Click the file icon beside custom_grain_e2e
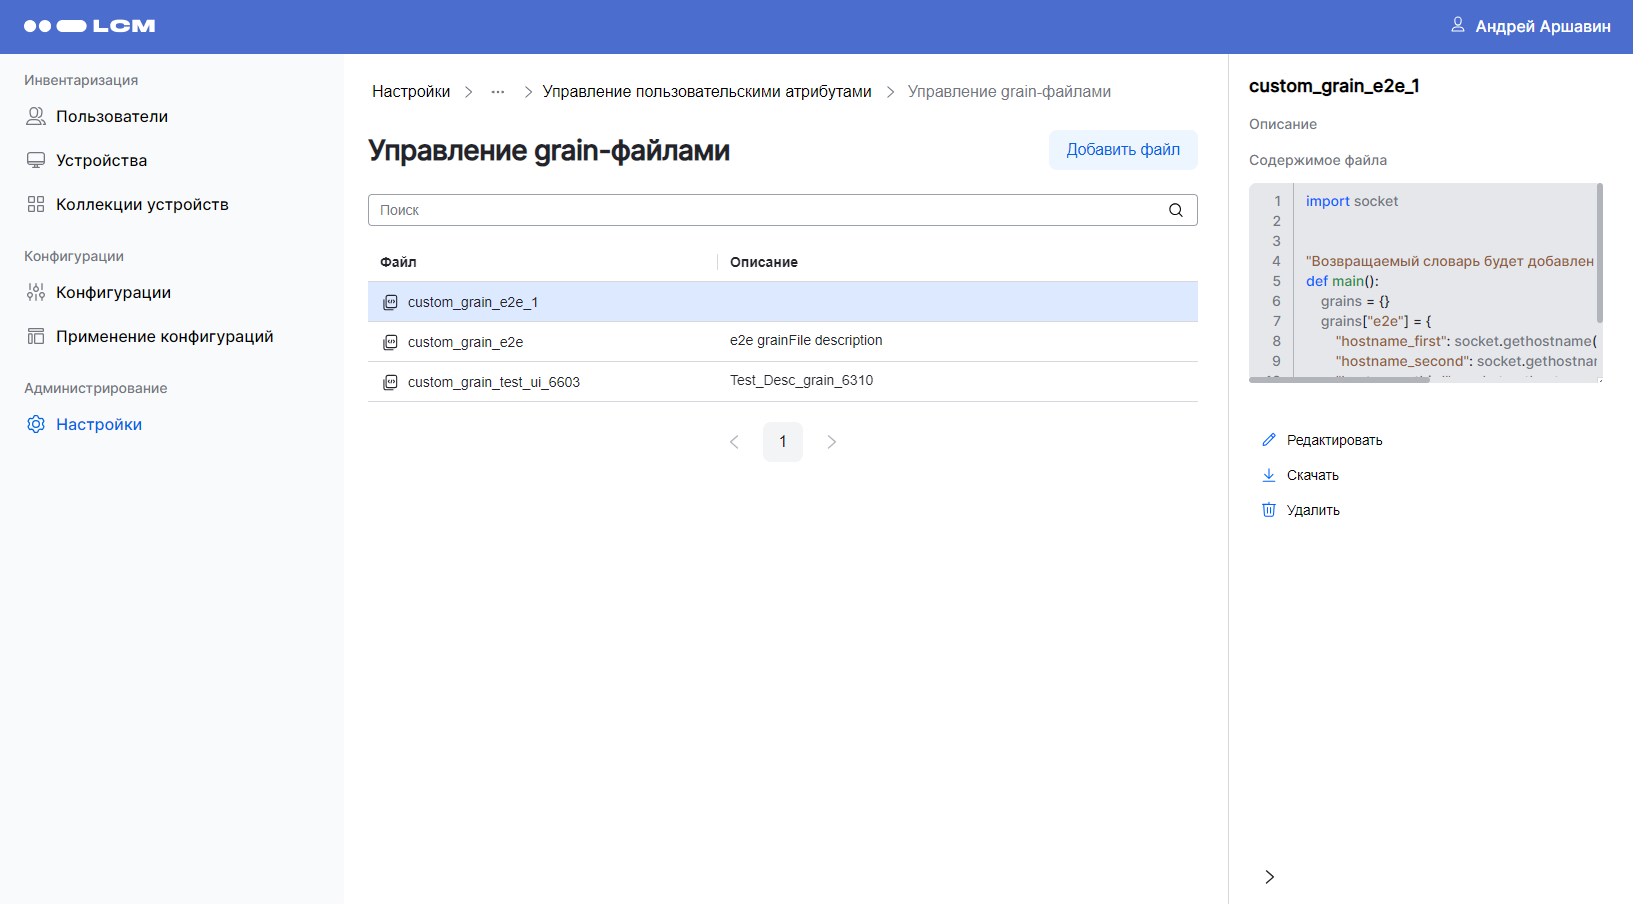Image resolution: width=1633 pixels, height=904 pixels. point(390,342)
